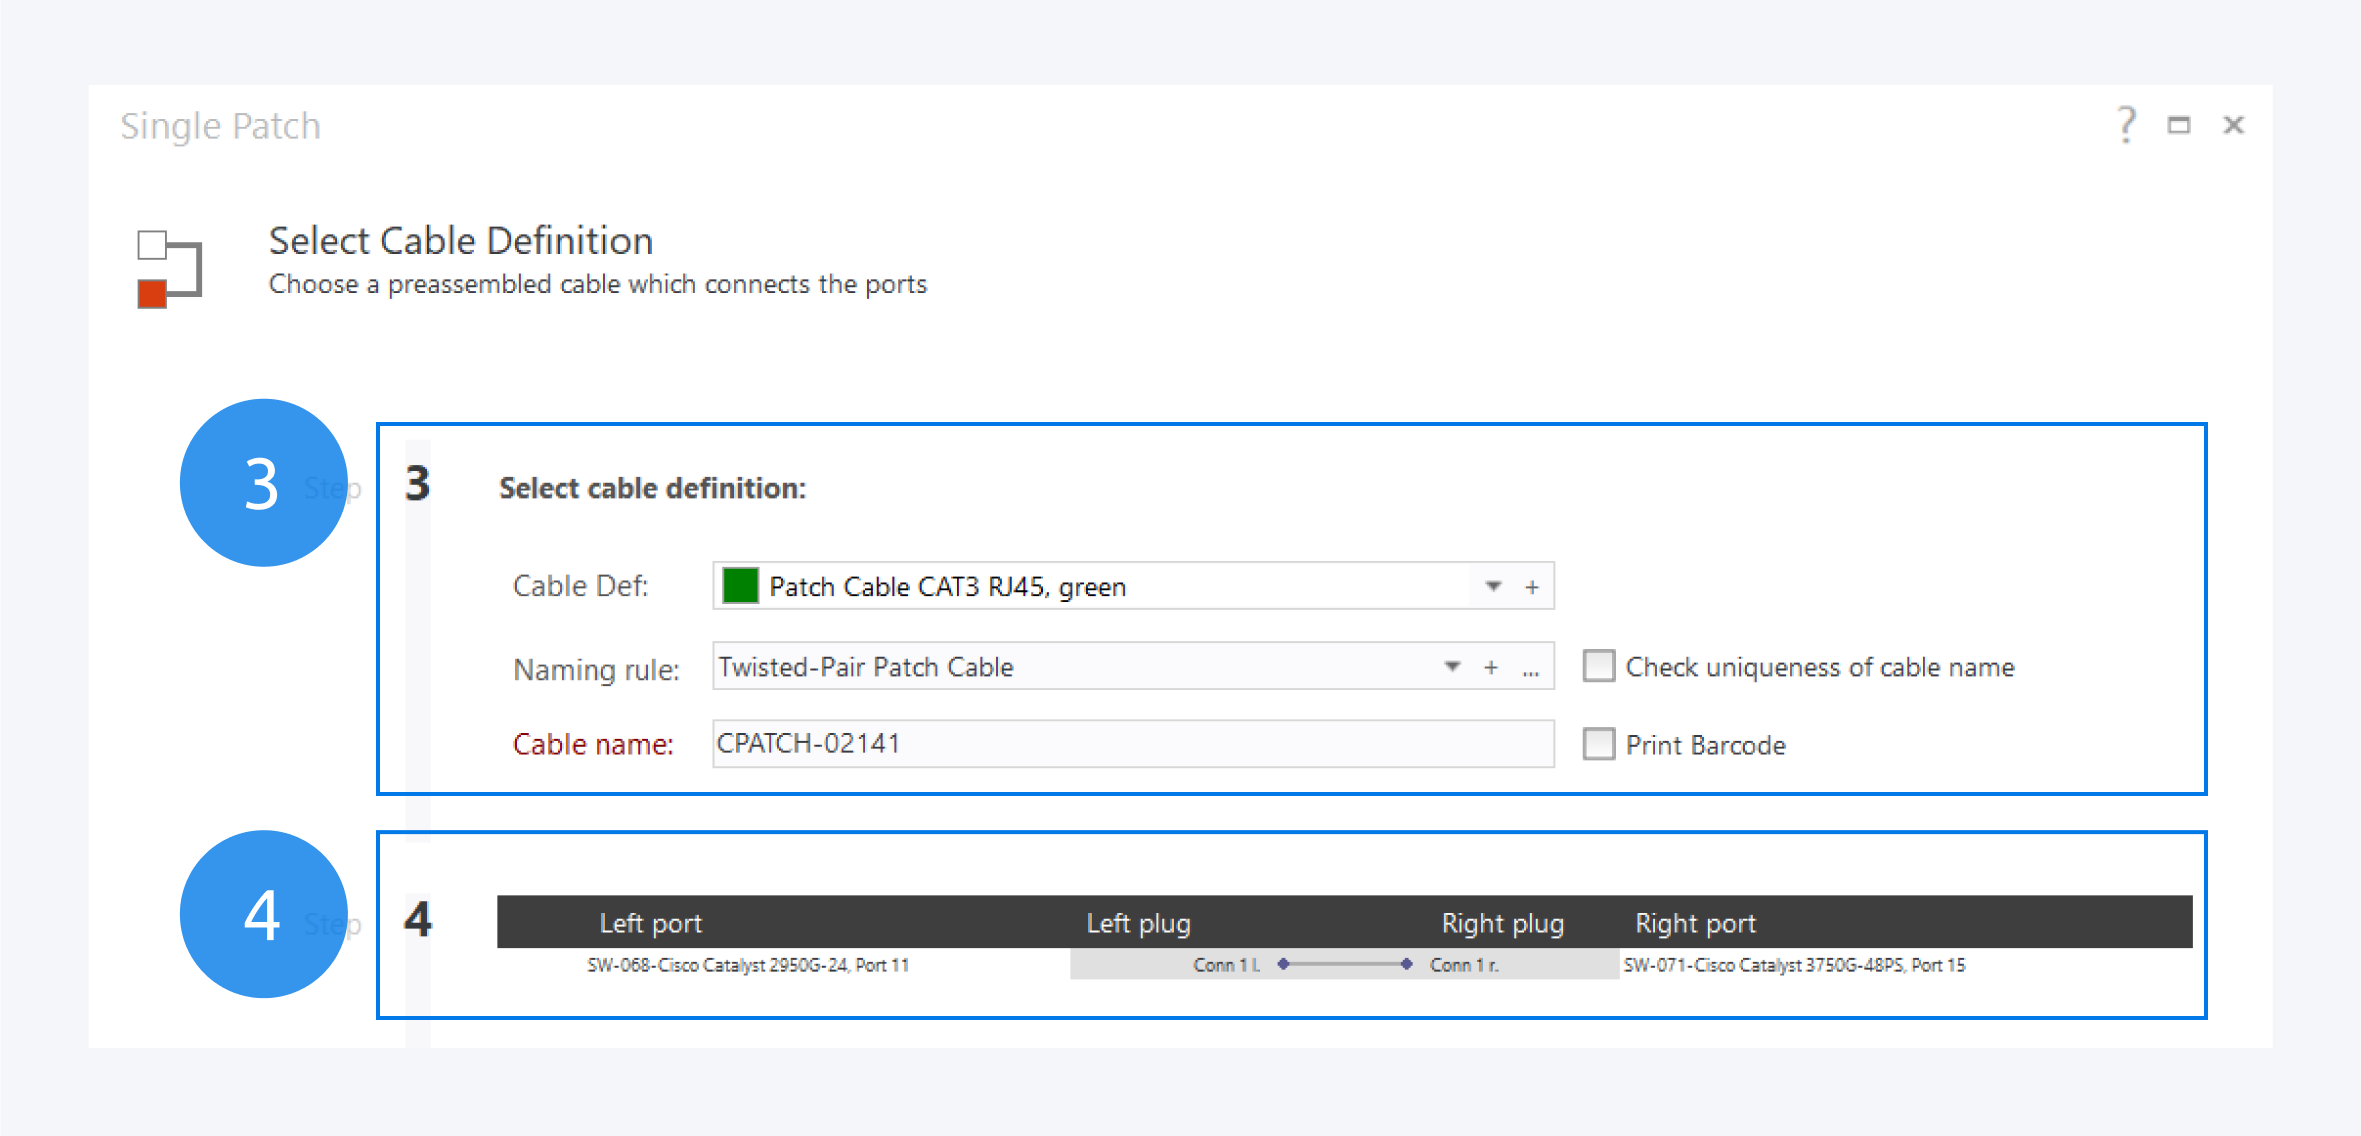
Task: Click the Left plug column header
Action: tap(1138, 923)
